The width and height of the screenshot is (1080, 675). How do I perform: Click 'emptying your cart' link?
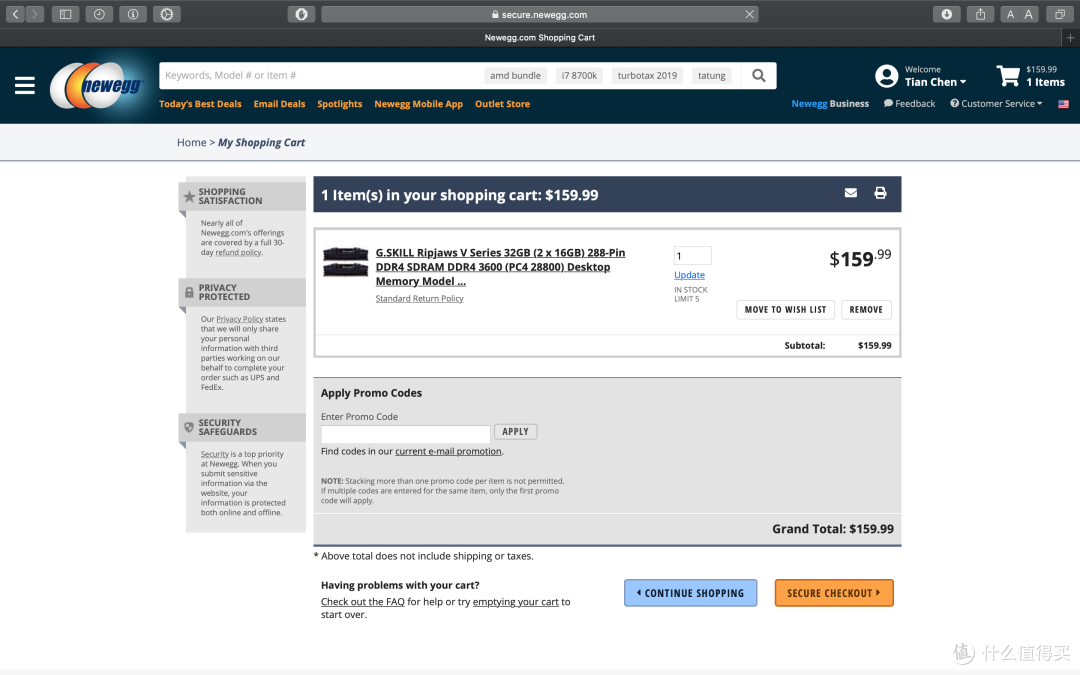click(515, 602)
